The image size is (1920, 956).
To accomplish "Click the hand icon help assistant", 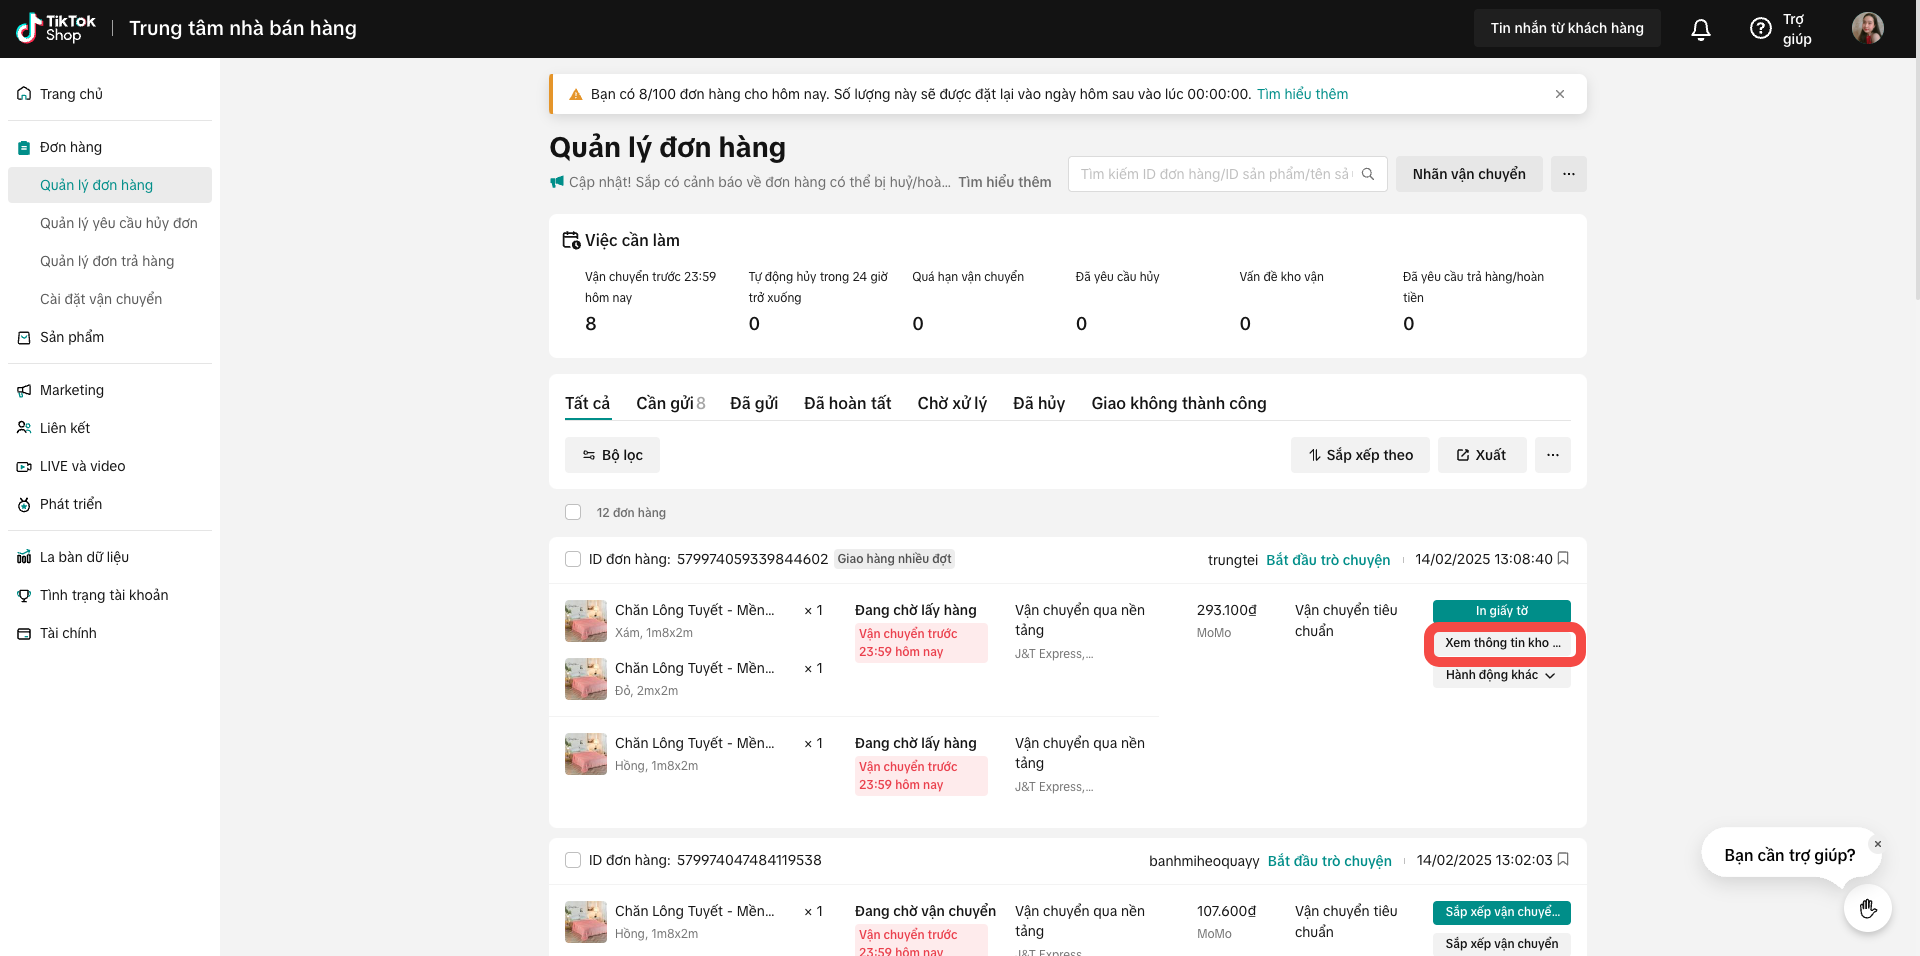I will pyautogui.click(x=1867, y=908).
